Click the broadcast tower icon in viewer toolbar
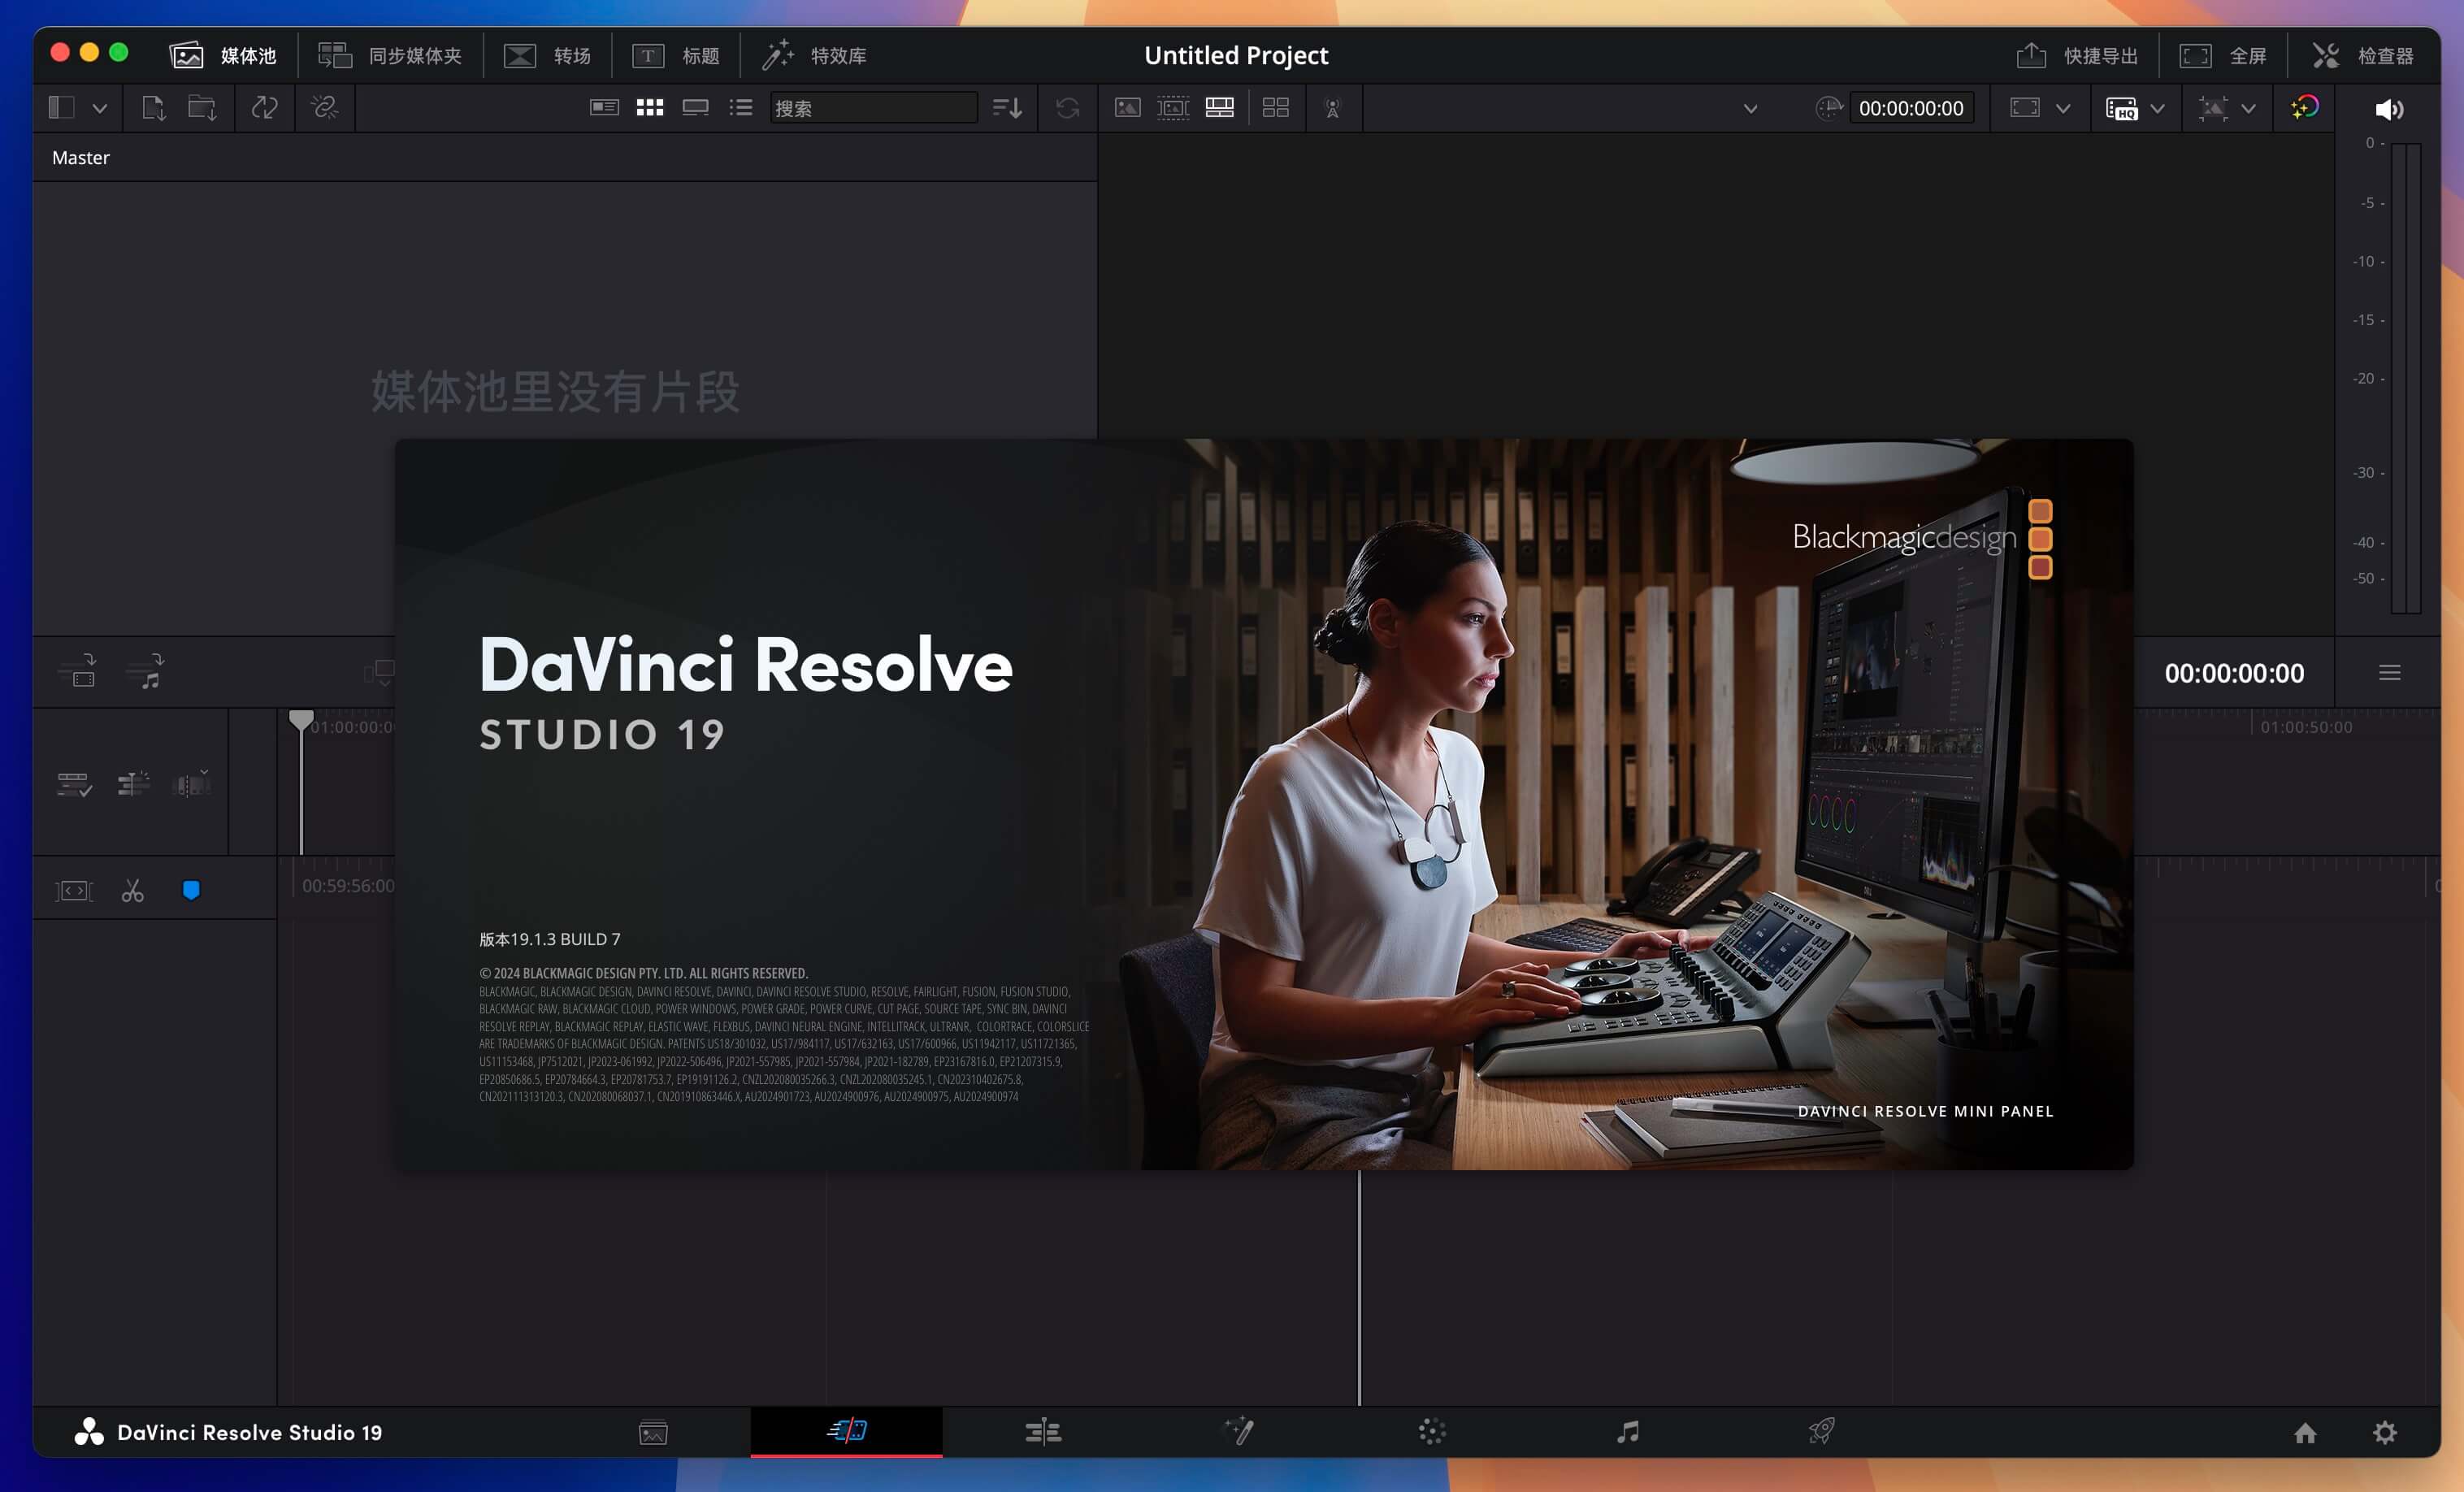The height and width of the screenshot is (1492, 2464). coord(1332,108)
